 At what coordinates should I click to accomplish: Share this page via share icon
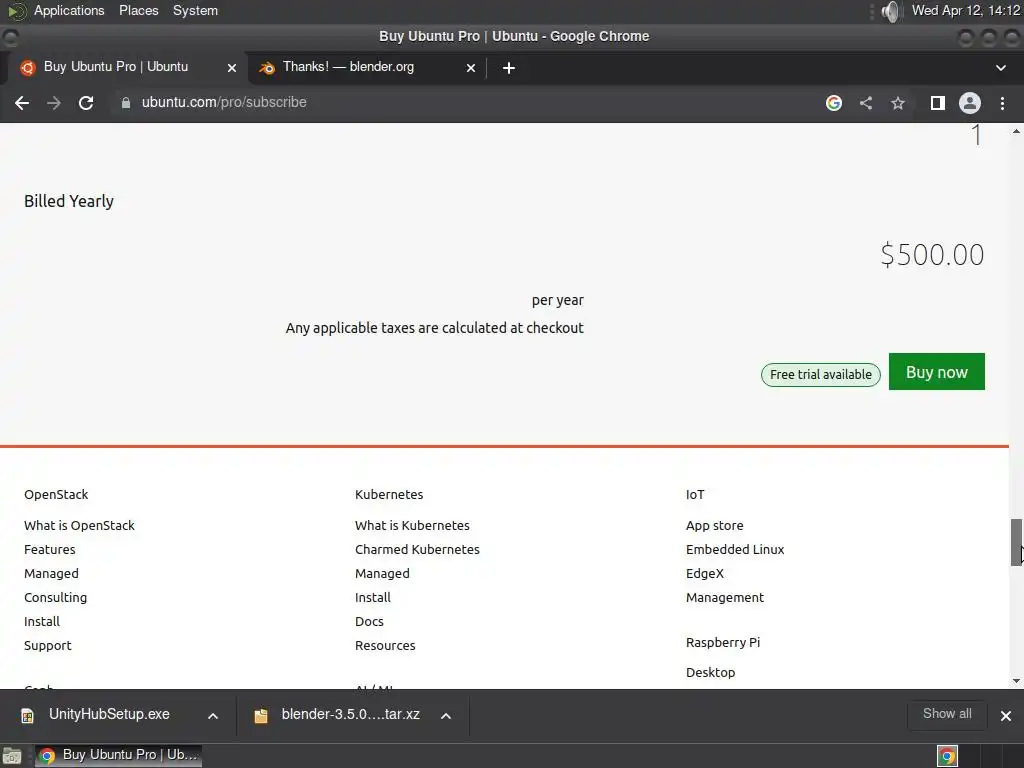coord(866,103)
